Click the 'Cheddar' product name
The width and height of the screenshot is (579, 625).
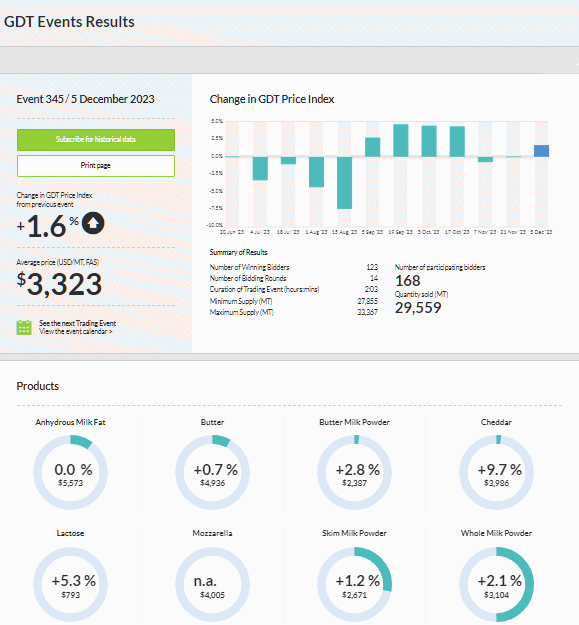pos(496,422)
